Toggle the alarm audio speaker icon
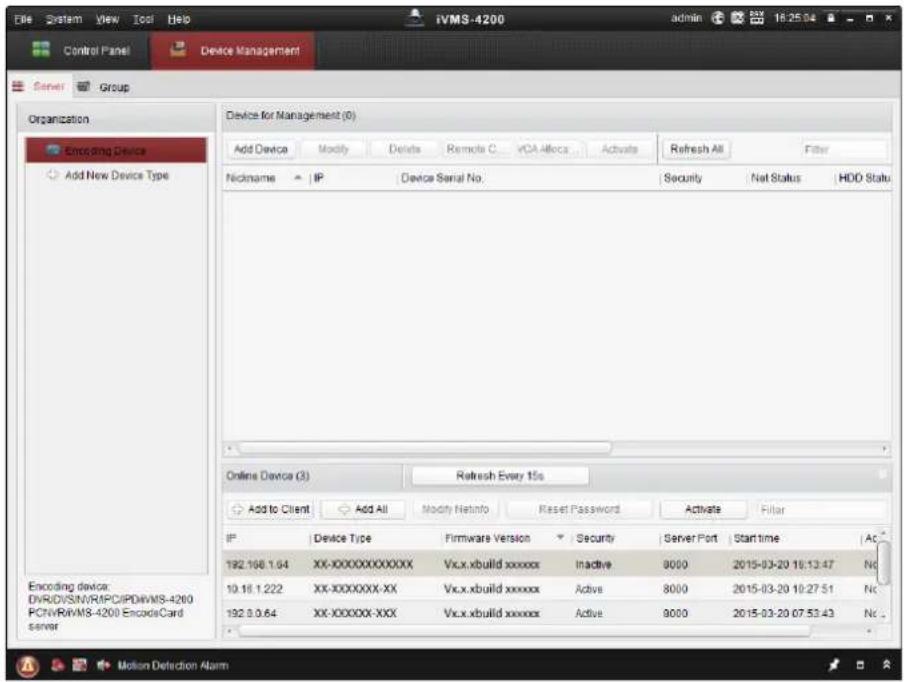Screen dimensions: 904x682 coord(103,665)
